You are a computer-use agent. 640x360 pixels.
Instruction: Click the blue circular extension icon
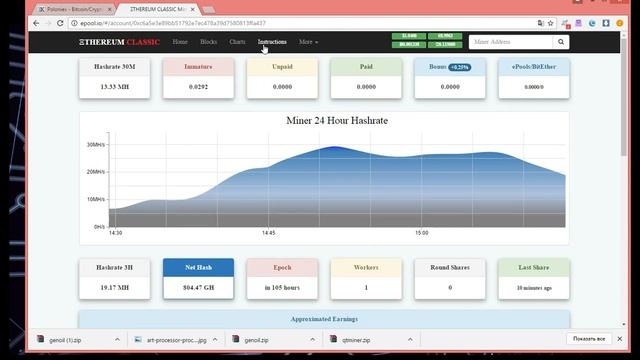click(x=592, y=23)
